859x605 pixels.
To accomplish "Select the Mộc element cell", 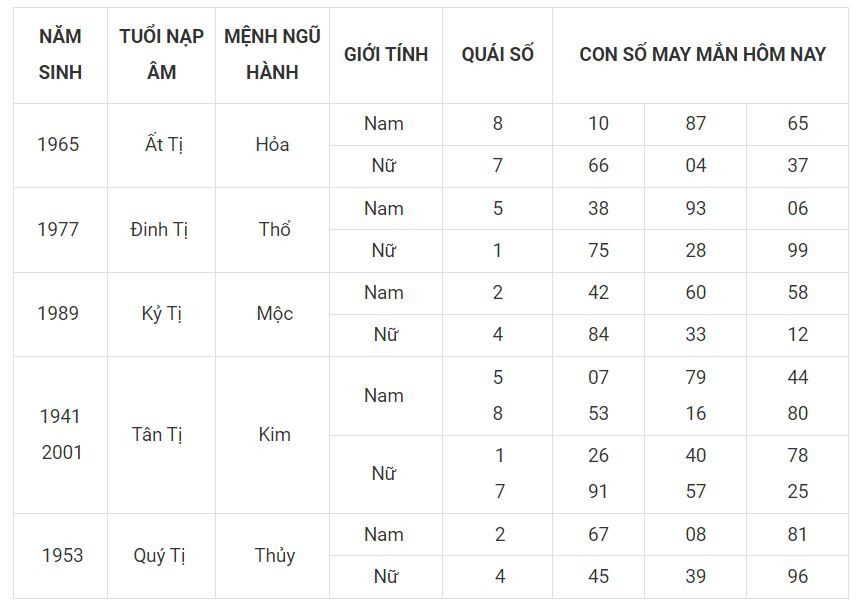I will 274,313.
